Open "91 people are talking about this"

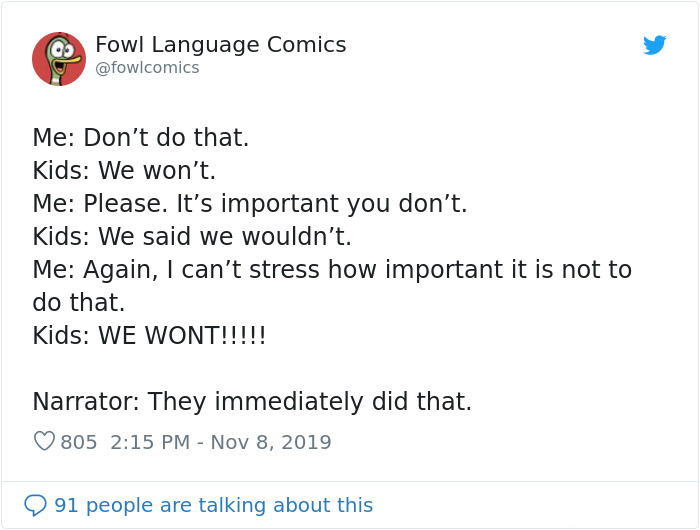(x=213, y=505)
